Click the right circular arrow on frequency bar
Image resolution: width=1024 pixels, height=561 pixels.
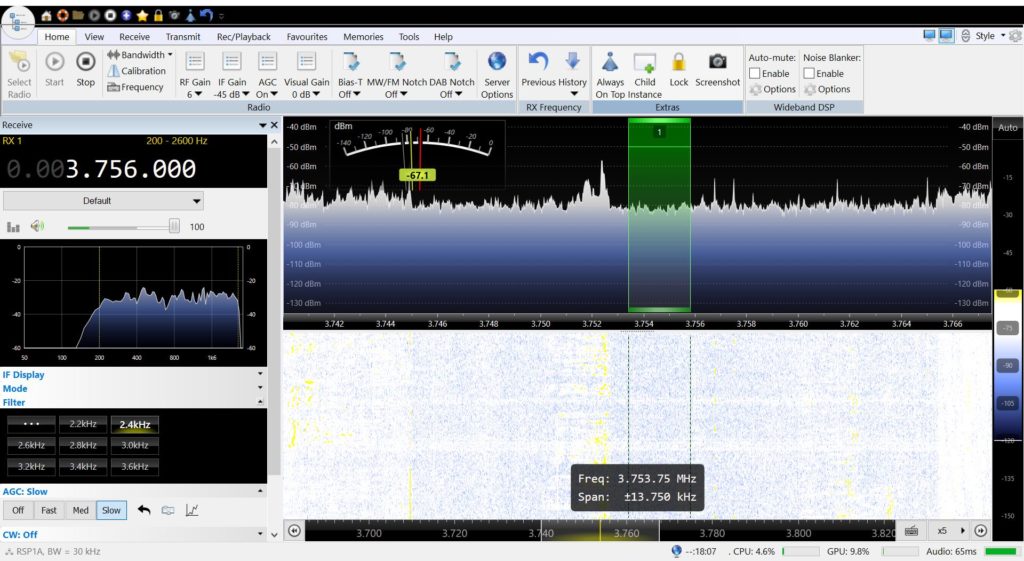pos(981,530)
